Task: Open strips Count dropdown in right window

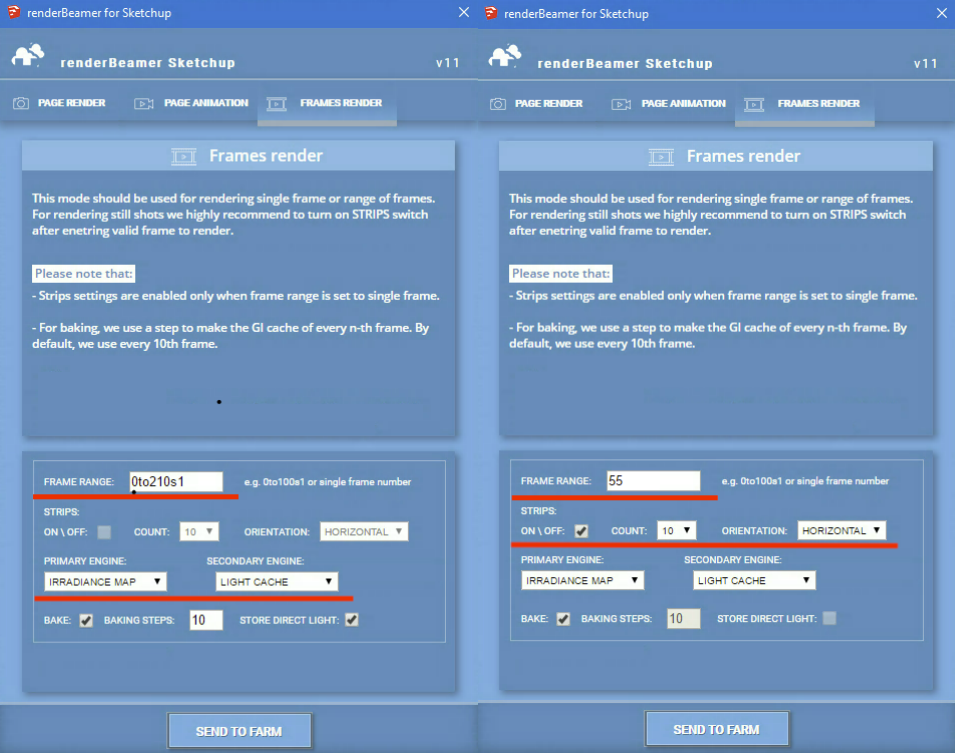Action: [676, 530]
